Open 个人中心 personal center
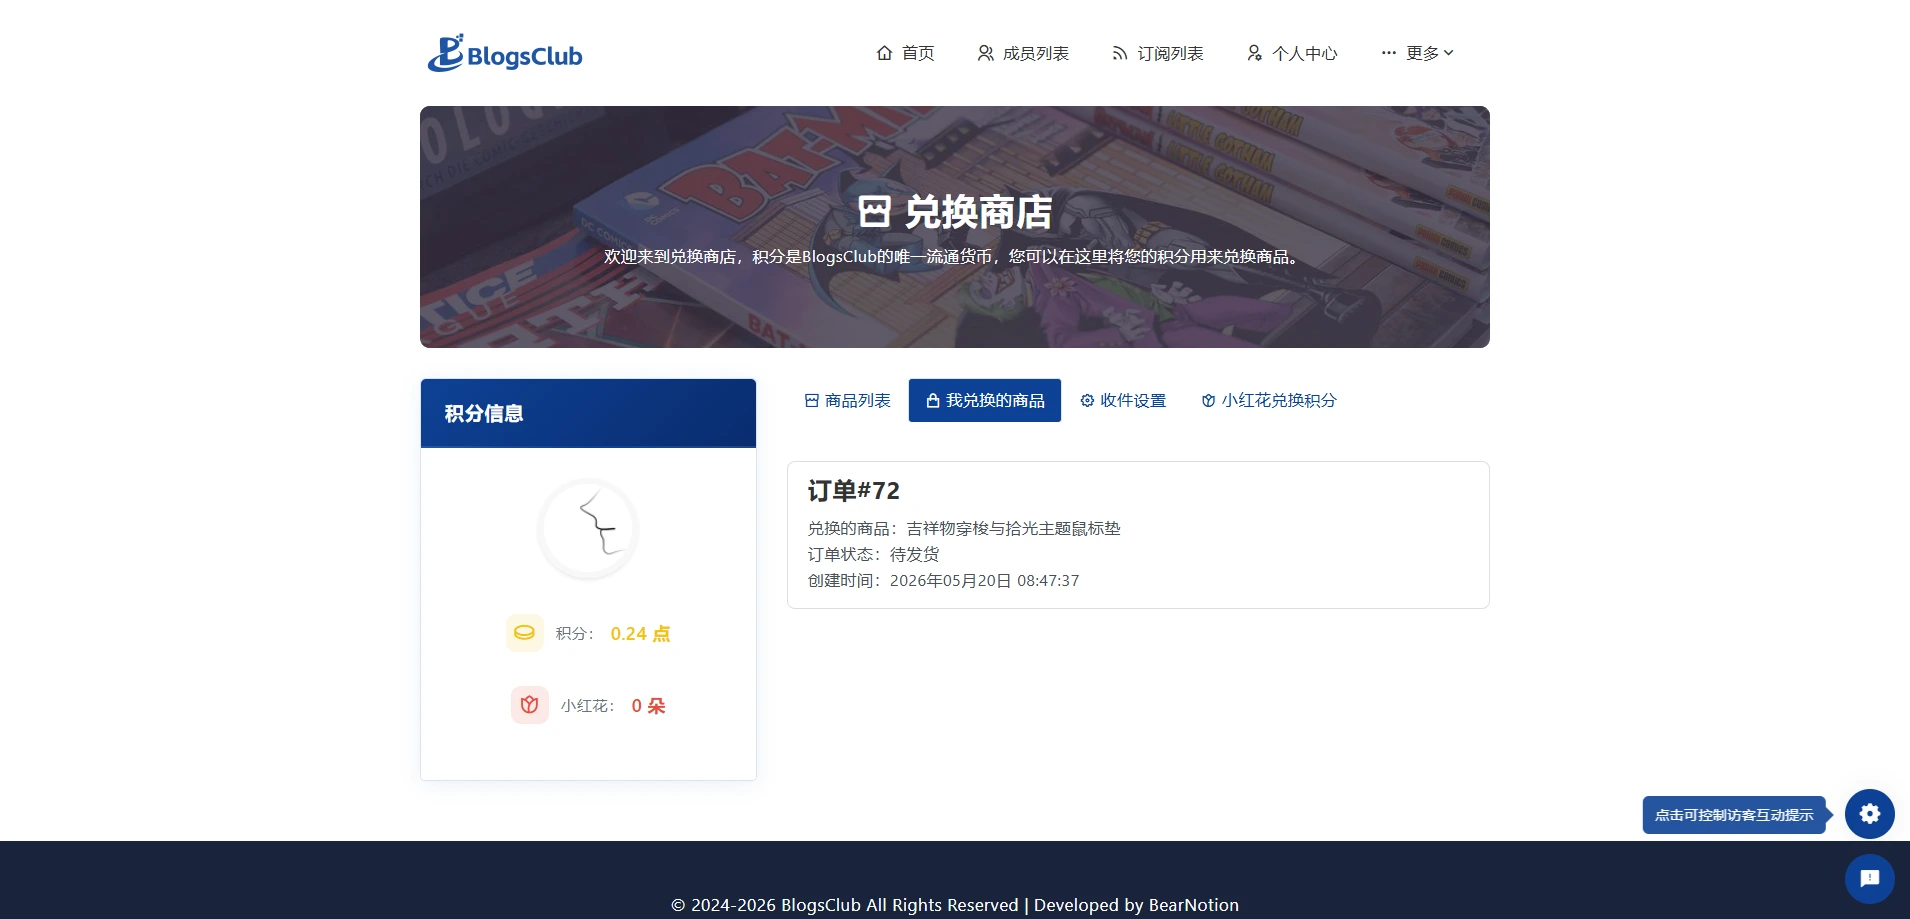Viewport: 1910px width, 919px height. (x=1292, y=53)
